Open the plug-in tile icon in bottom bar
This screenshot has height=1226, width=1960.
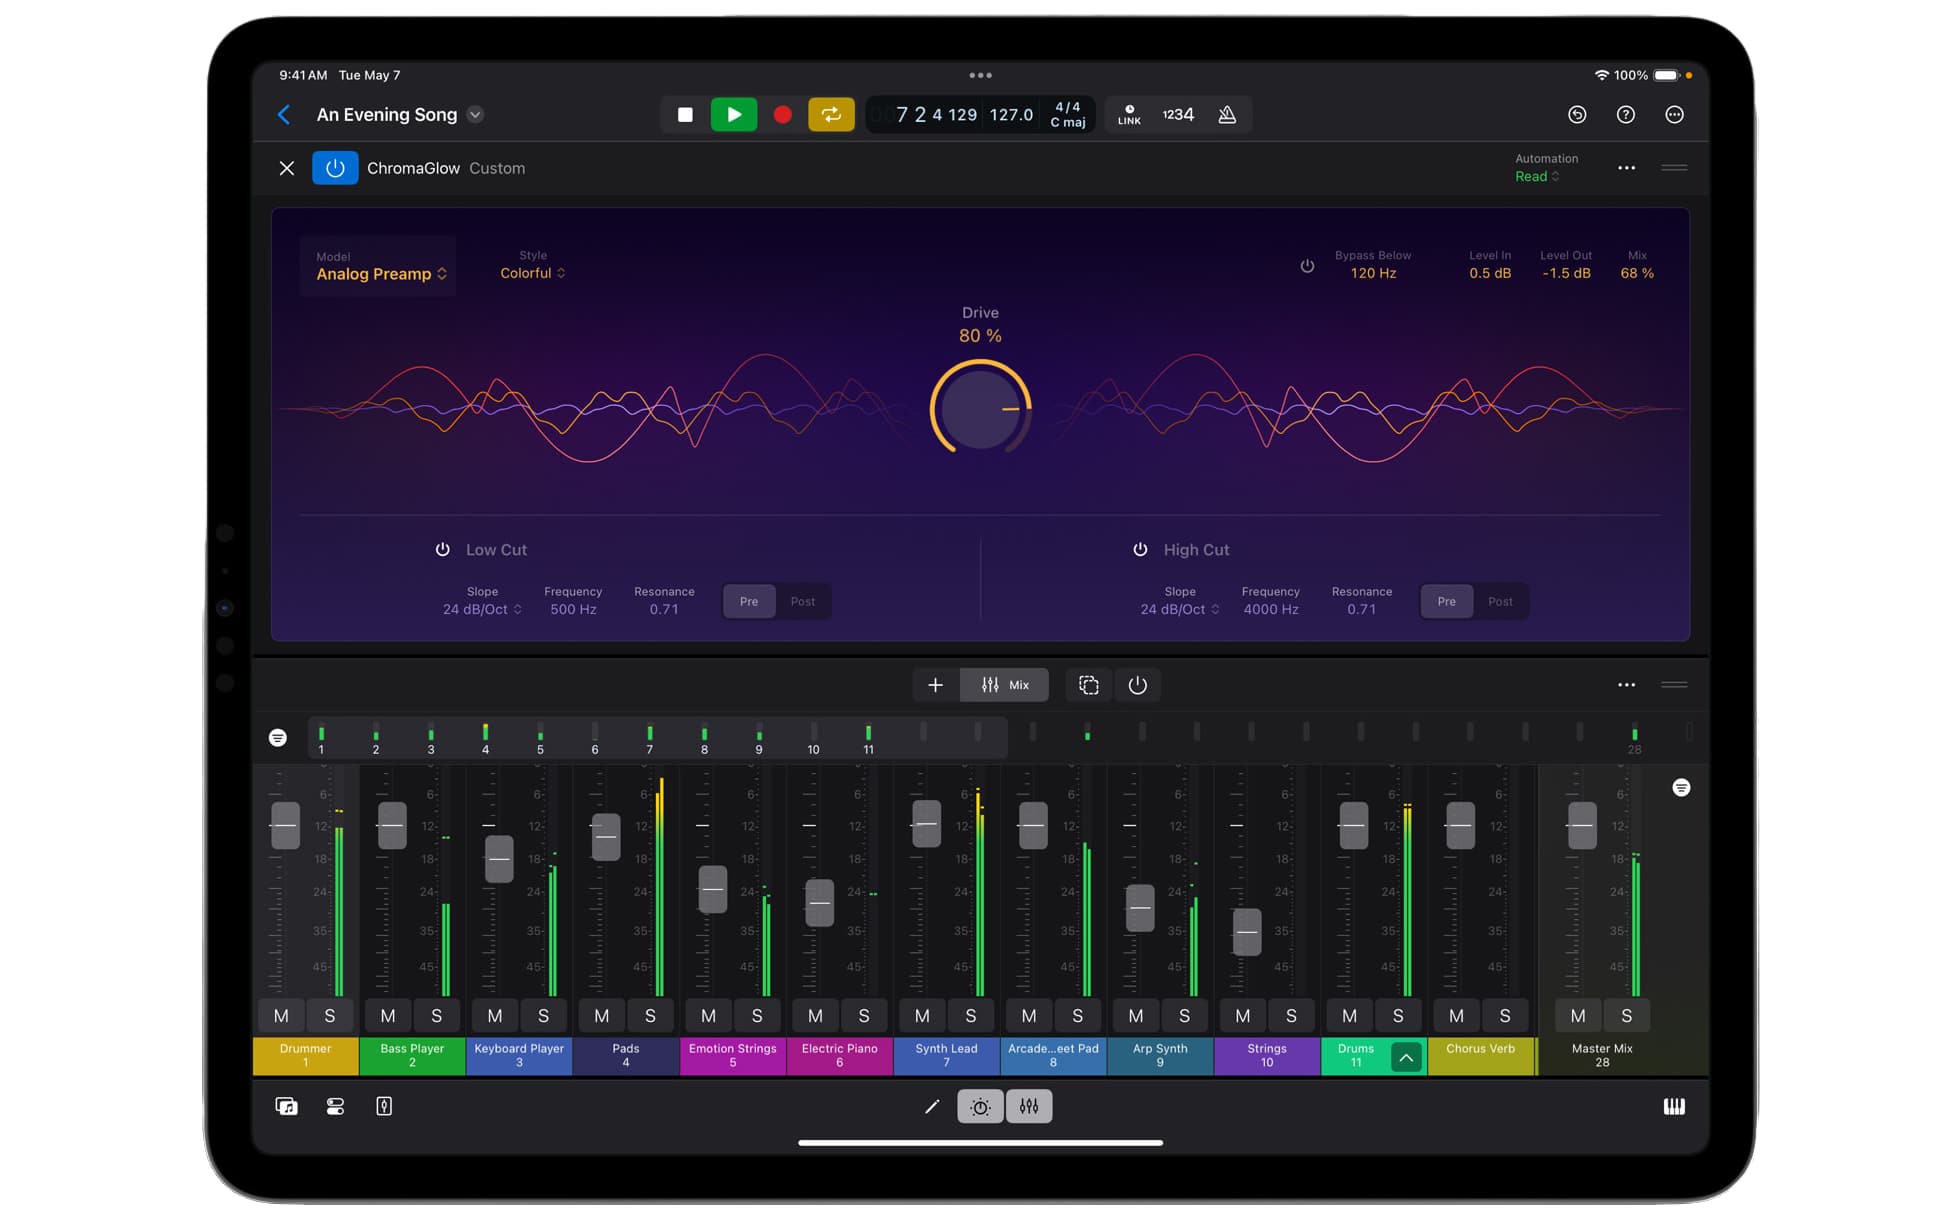click(384, 1107)
